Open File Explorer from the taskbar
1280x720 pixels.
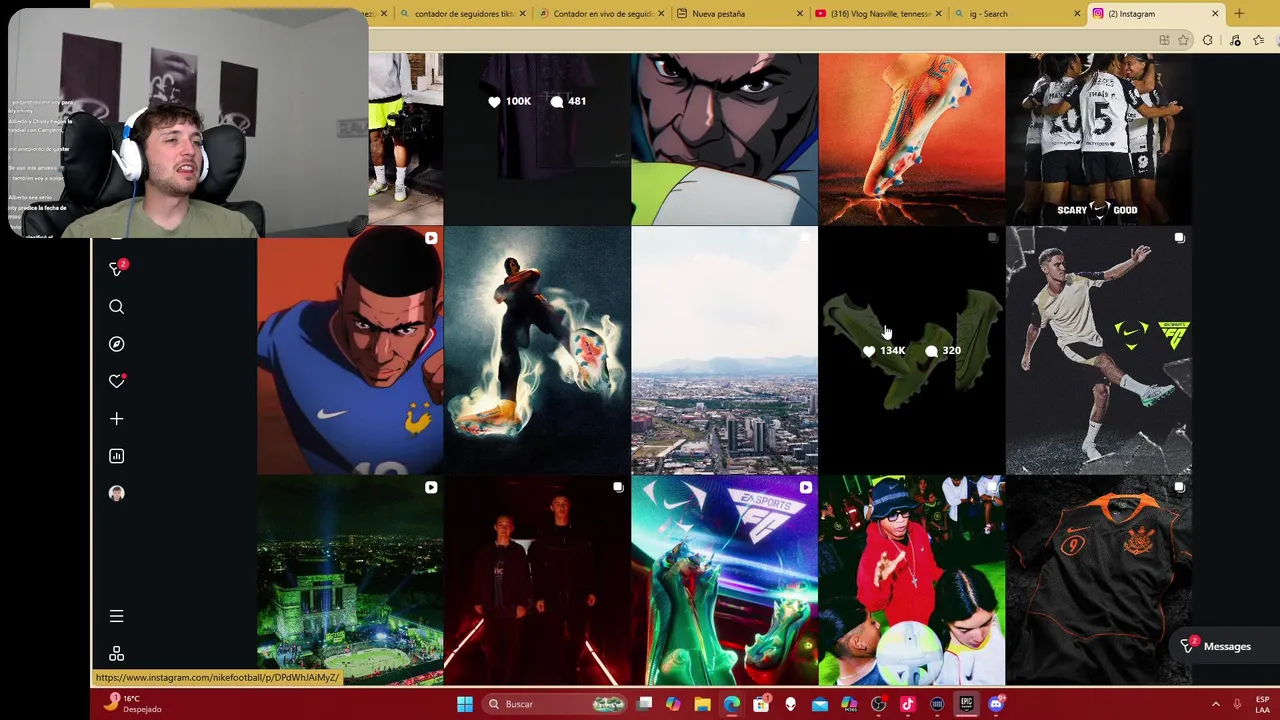pyautogui.click(x=702, y=704)
